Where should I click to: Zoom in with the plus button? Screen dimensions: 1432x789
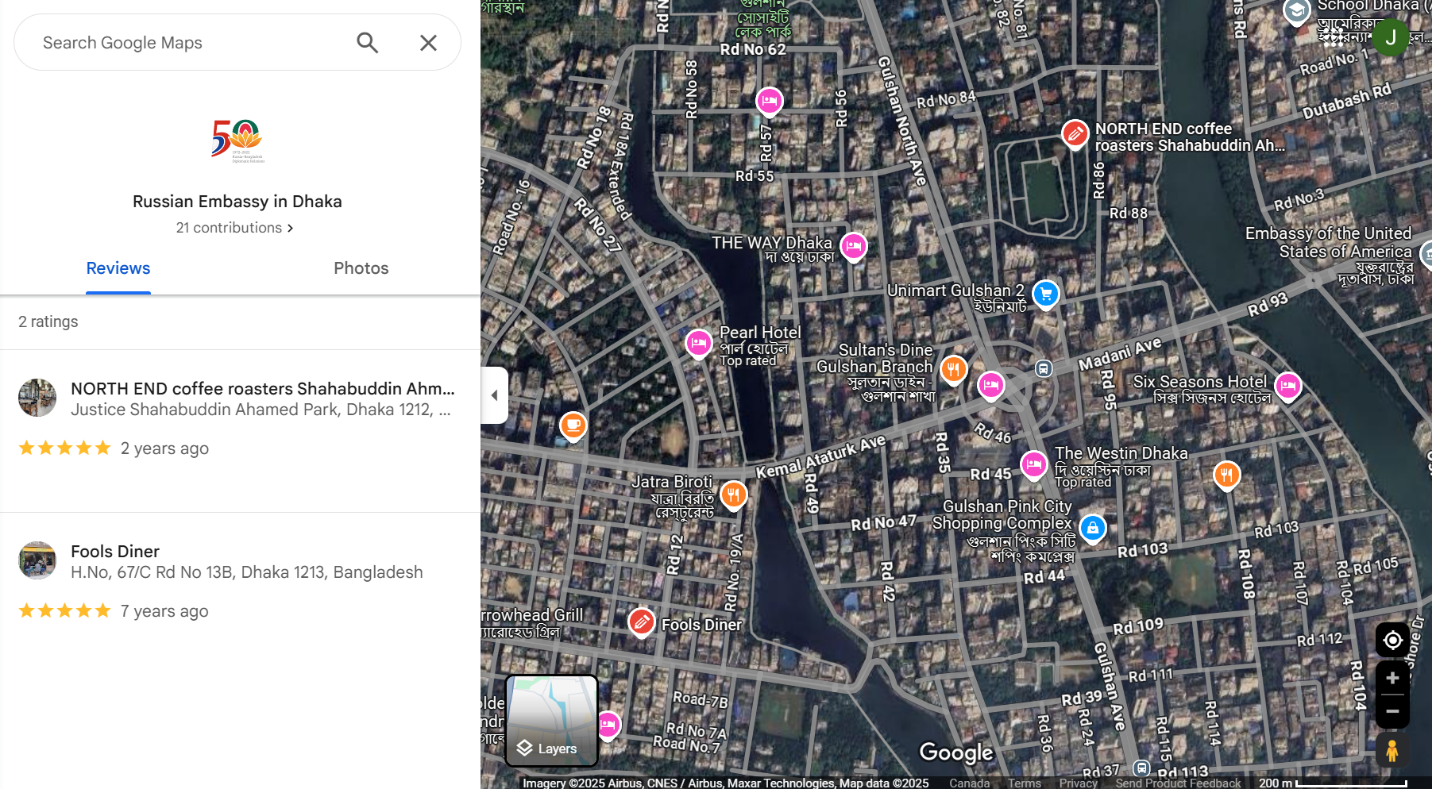(1392, 678)
